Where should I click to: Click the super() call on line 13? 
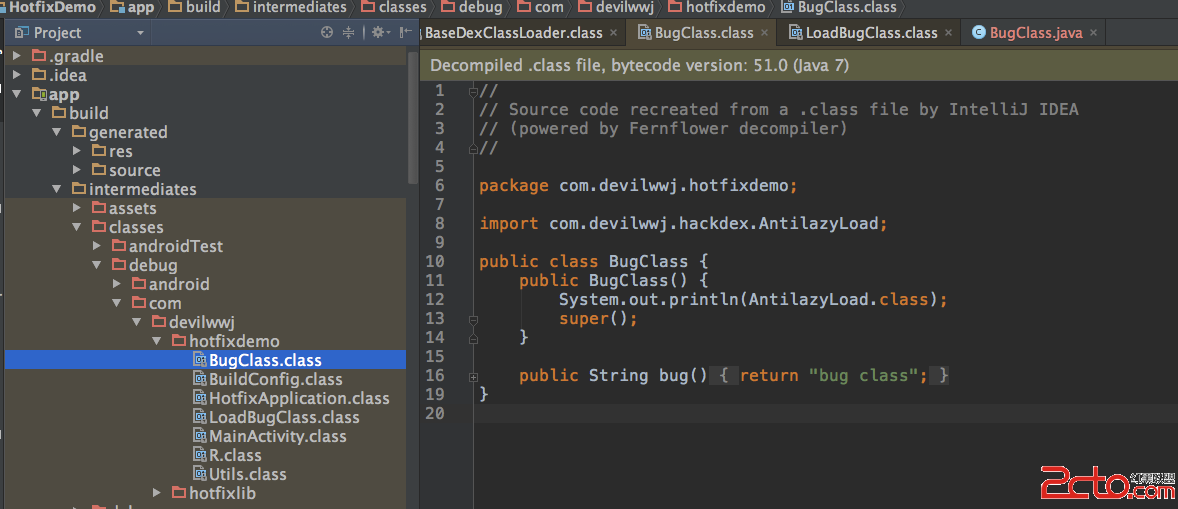point(597,318)
